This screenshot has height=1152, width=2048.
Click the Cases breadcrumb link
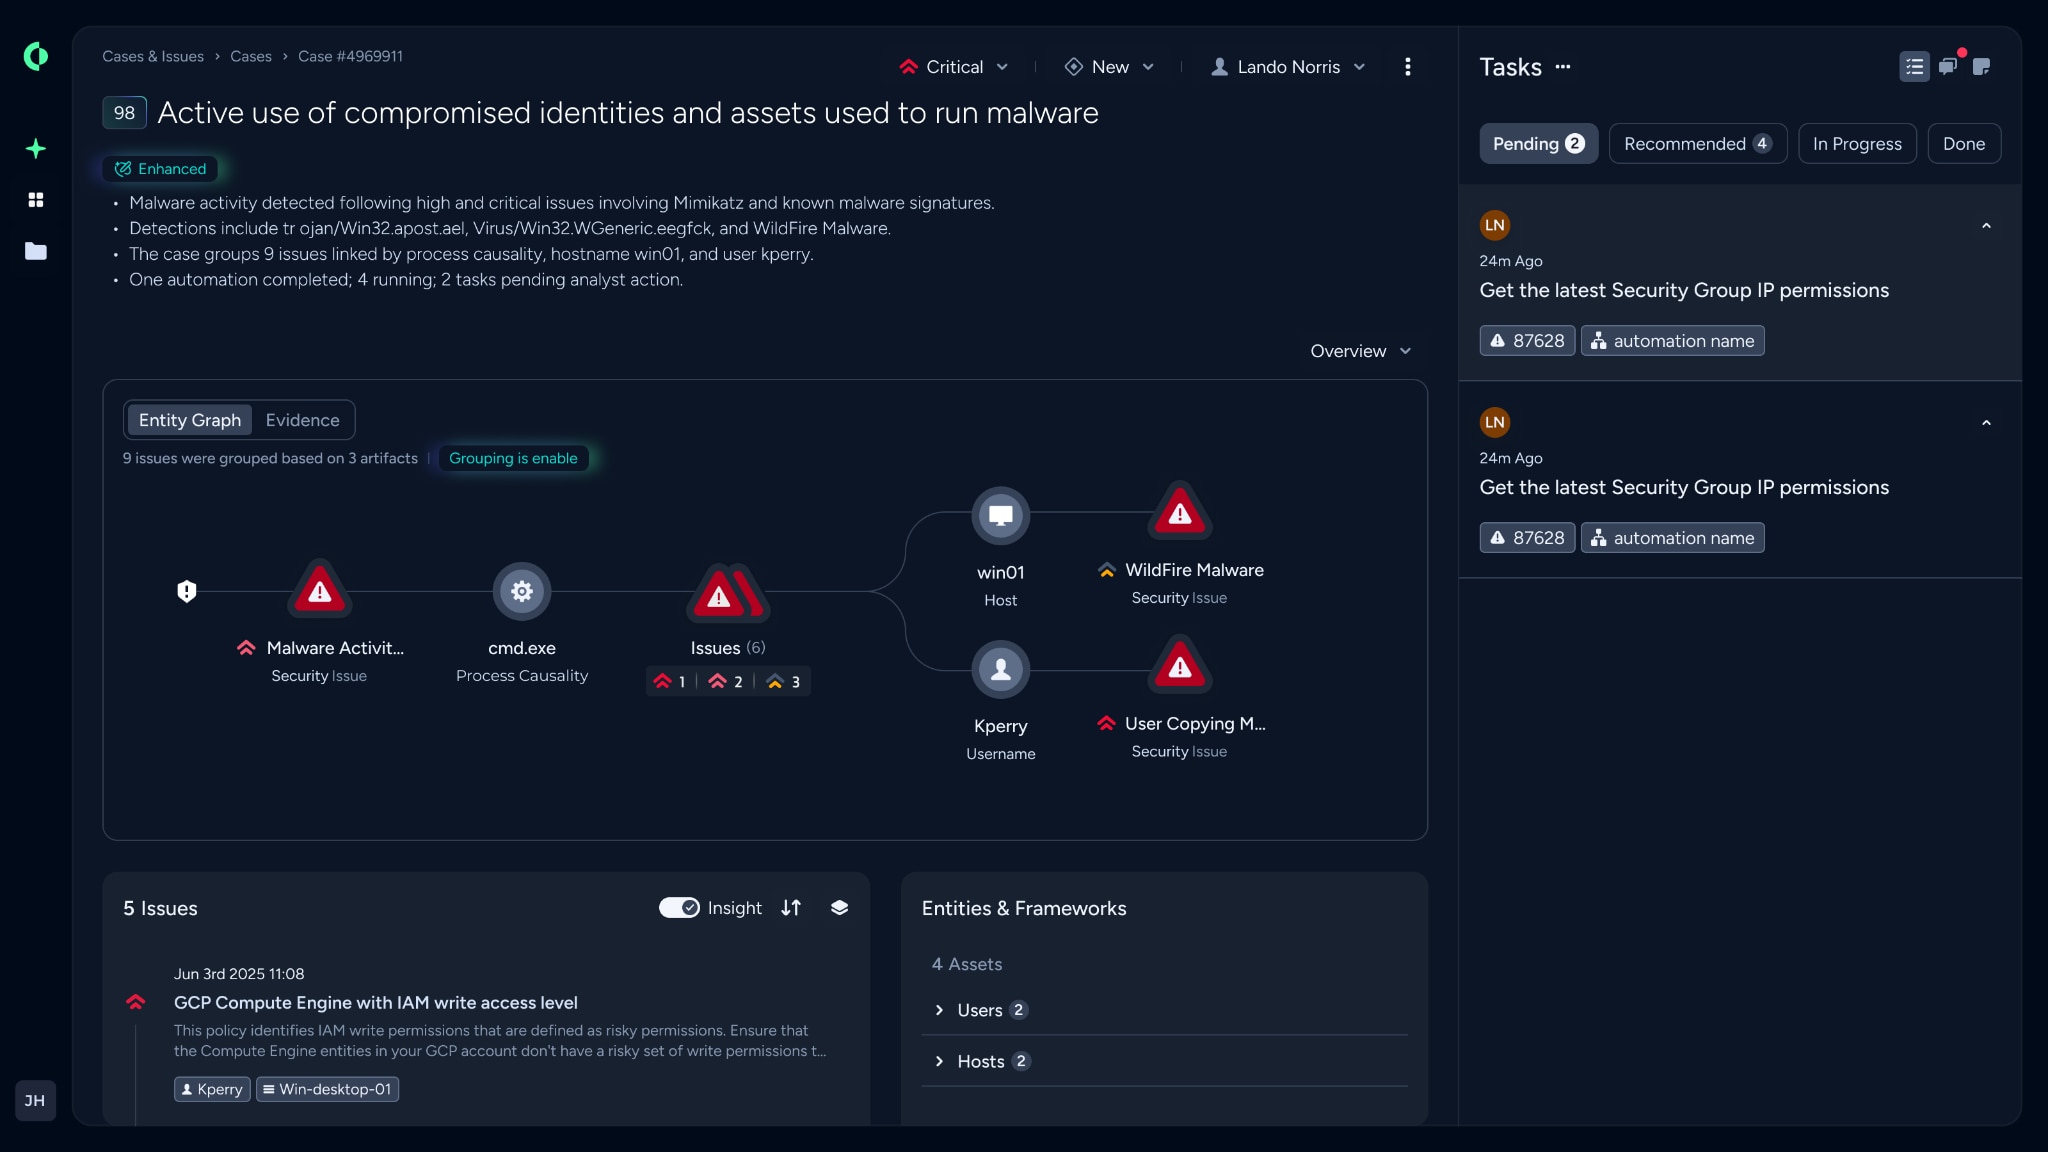coord(250,56)
